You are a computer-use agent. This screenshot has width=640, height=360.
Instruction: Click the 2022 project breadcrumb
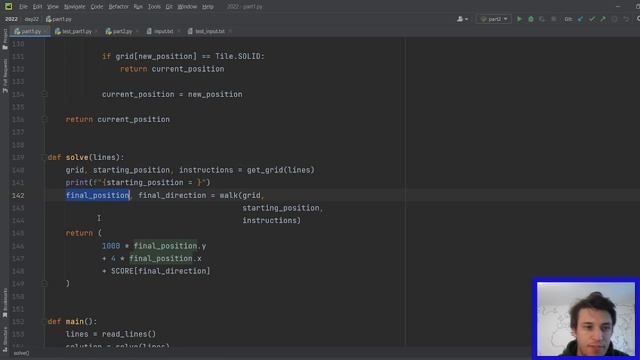pyautogui.click(x=11, y=19)
